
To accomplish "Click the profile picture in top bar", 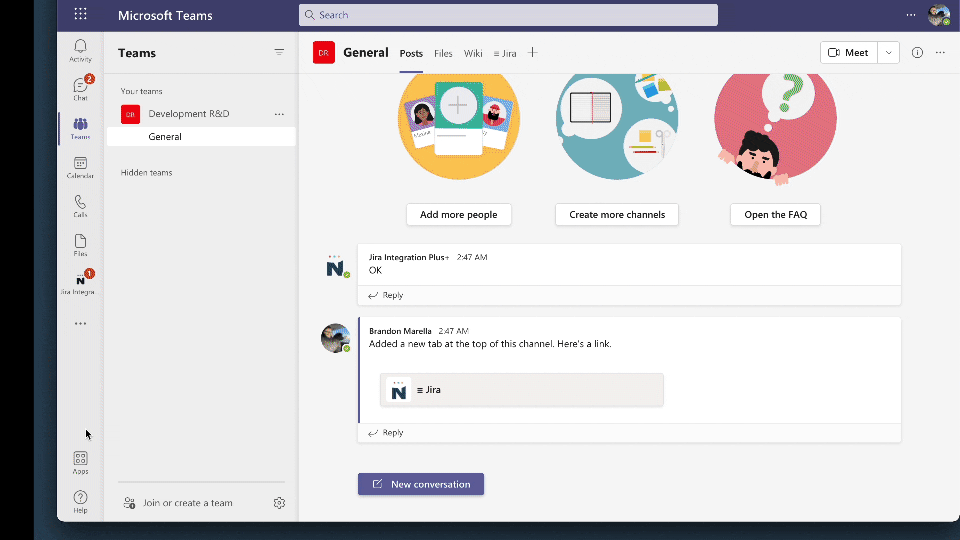I will coord(939,15).
